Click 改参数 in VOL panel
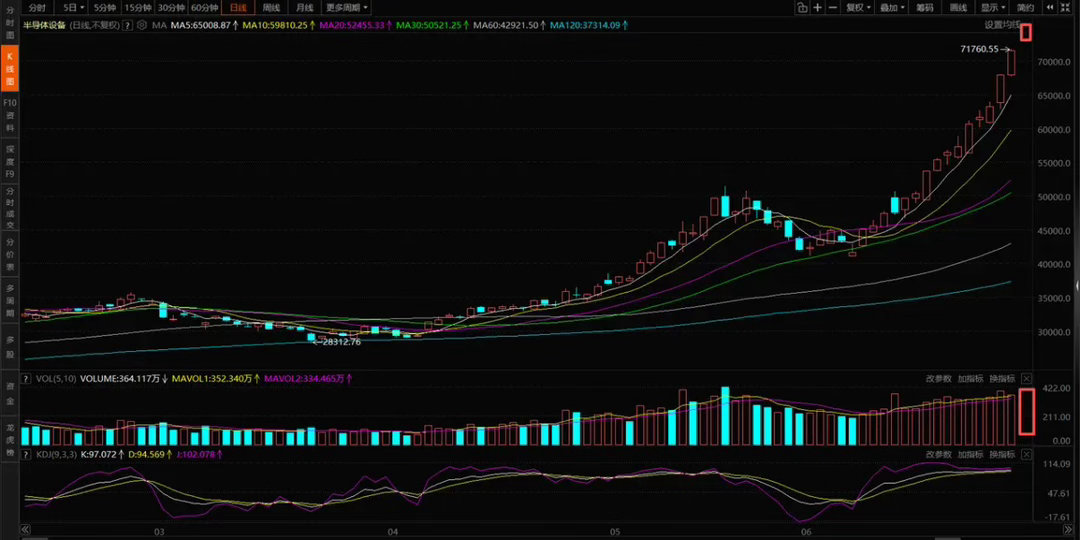 coord(938,378)
